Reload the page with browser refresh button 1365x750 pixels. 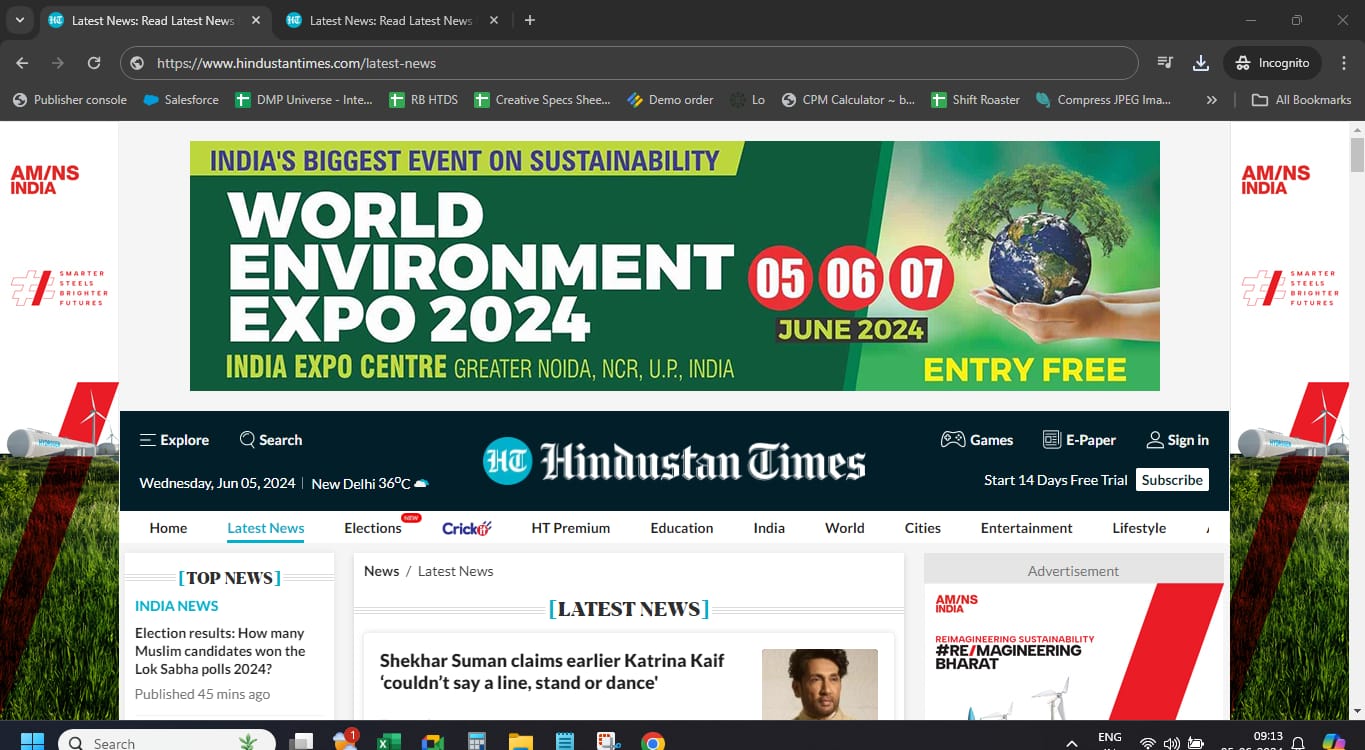coord(94,63)
